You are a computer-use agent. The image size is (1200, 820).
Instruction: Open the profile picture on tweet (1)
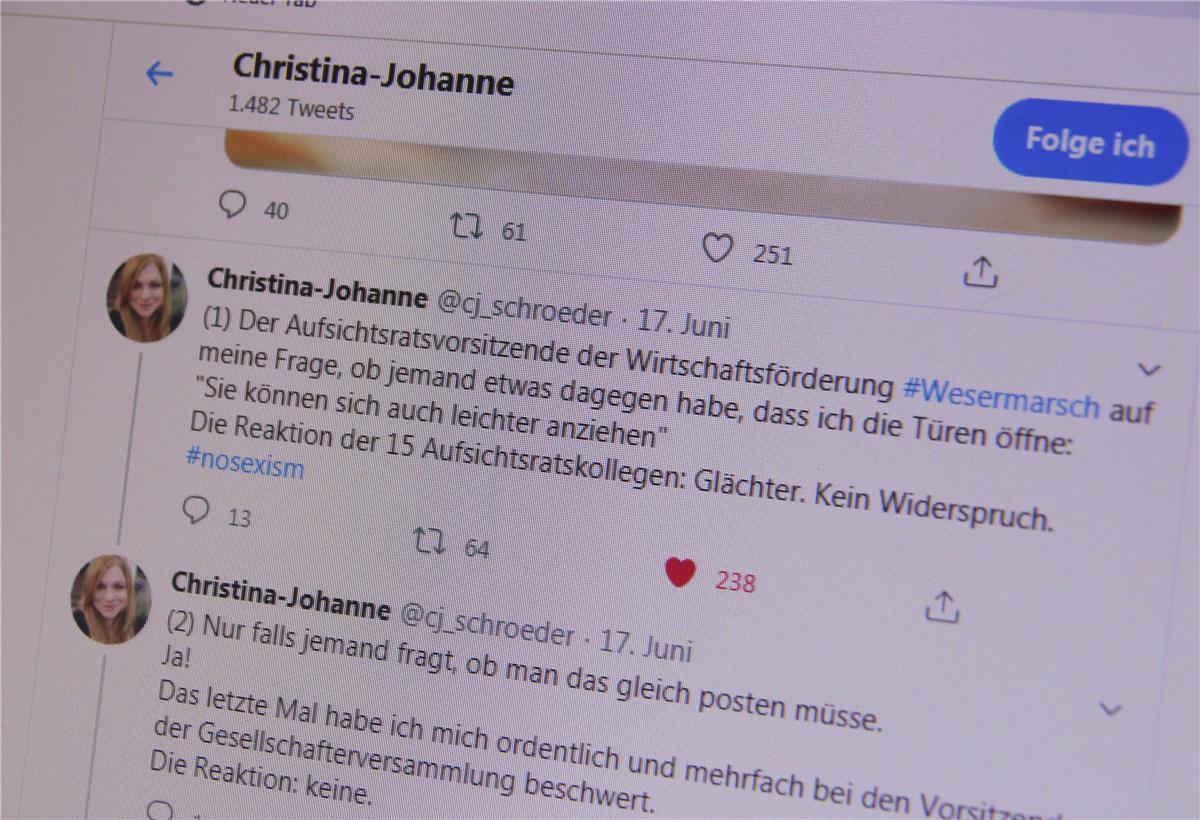[x=147, y=298]
